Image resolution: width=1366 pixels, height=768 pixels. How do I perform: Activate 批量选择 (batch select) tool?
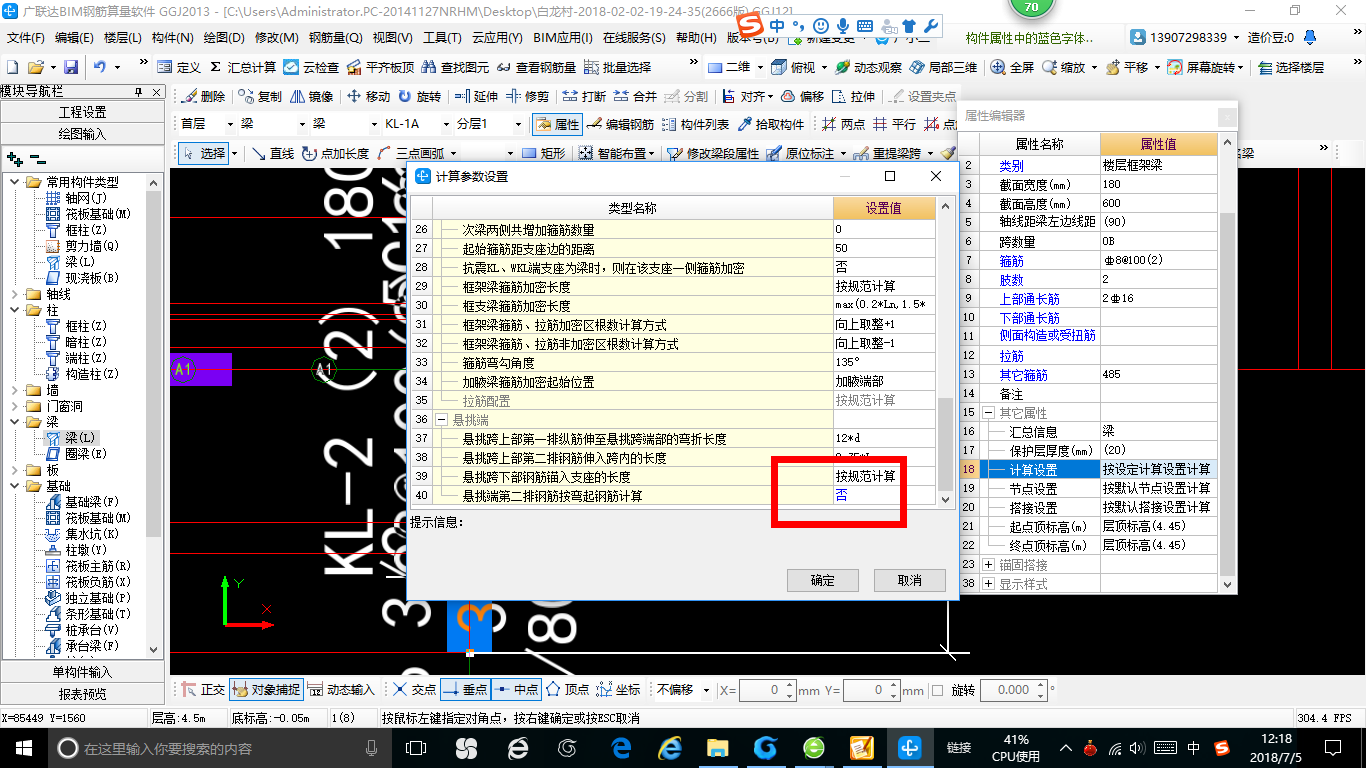tap(617, 67)
